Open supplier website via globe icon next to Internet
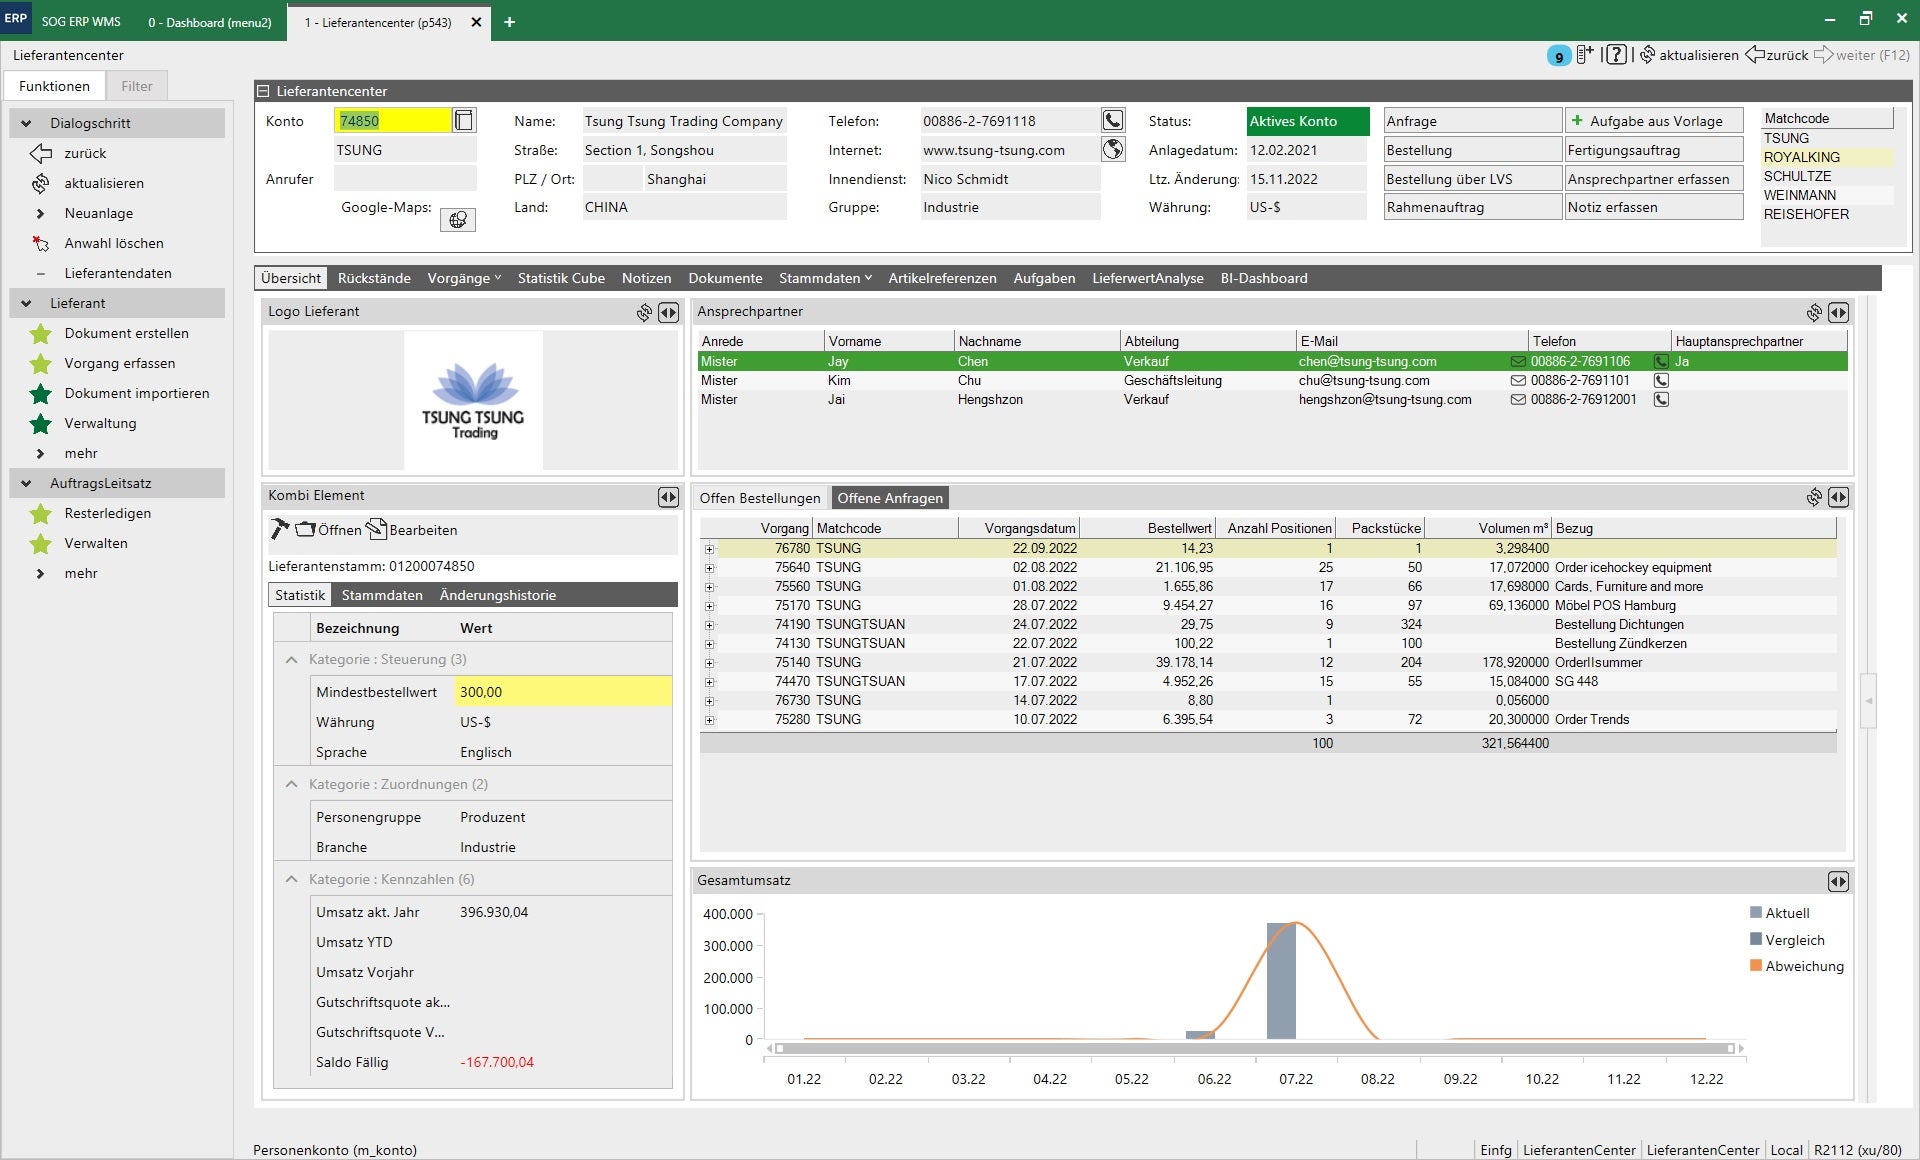Screen dimensions: 1920x1160 pyautogui.click(x=1112, y=150)
